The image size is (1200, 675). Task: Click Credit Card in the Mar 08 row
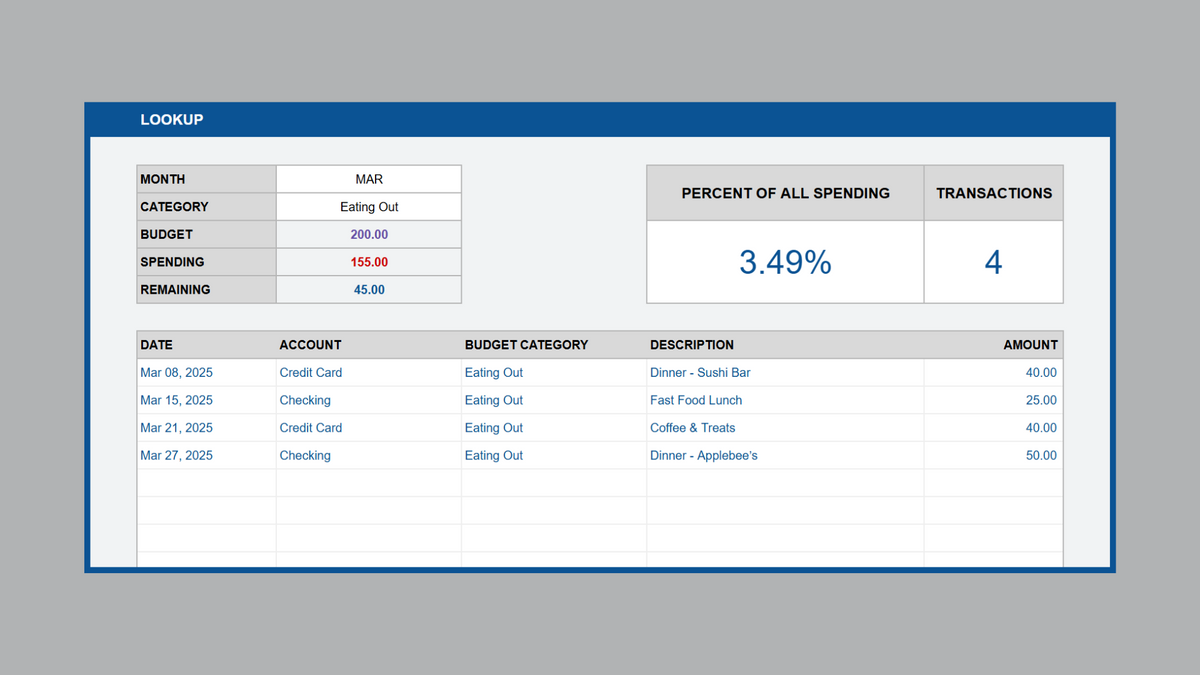(310, 373)
